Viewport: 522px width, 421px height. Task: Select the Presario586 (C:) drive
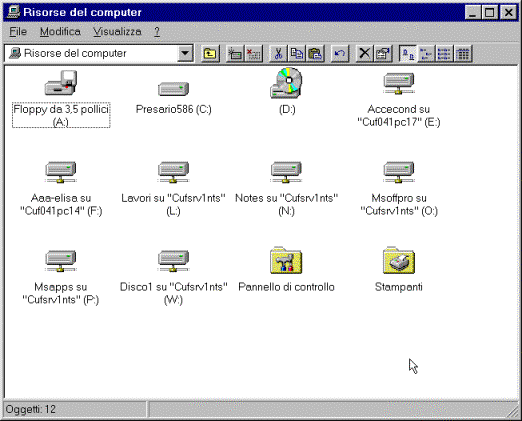click(x=173, y=97)
